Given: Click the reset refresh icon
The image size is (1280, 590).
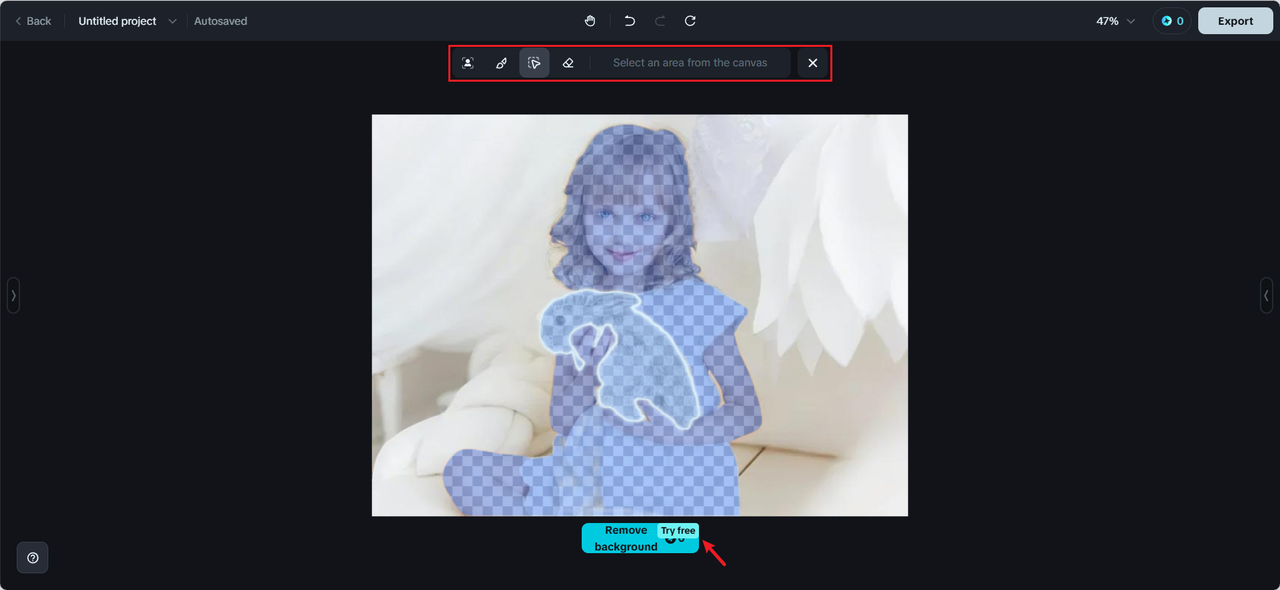Looking at the screenshot, I should tap(690, 21).
